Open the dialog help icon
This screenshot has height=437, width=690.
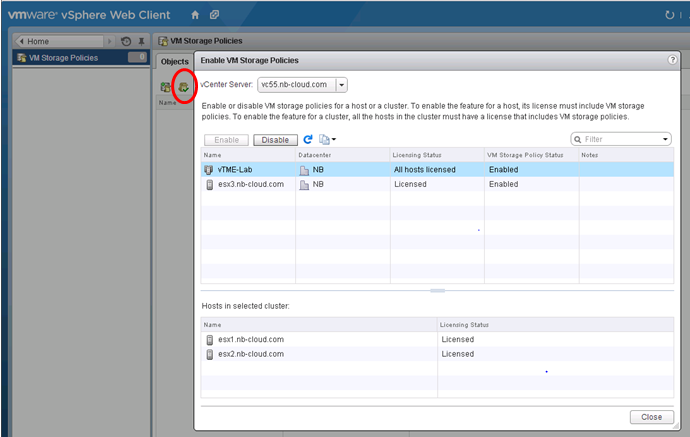point(672,60)
